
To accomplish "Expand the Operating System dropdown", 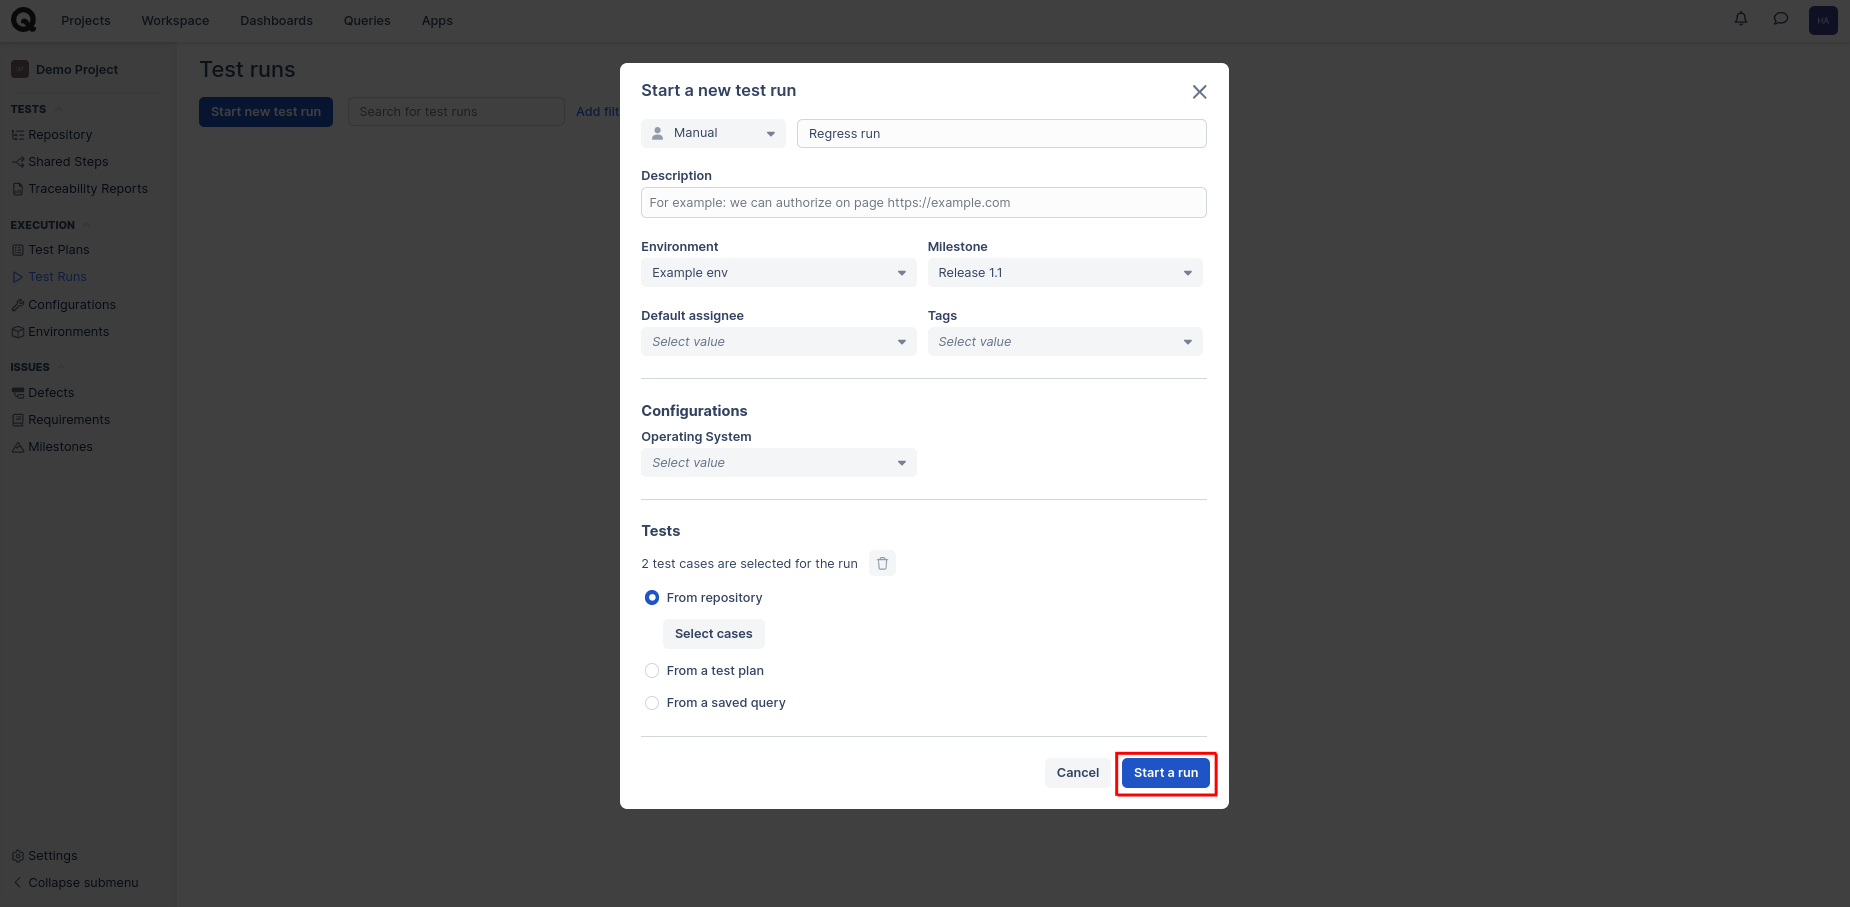I will pyautogui.click(x=778, y=463).
